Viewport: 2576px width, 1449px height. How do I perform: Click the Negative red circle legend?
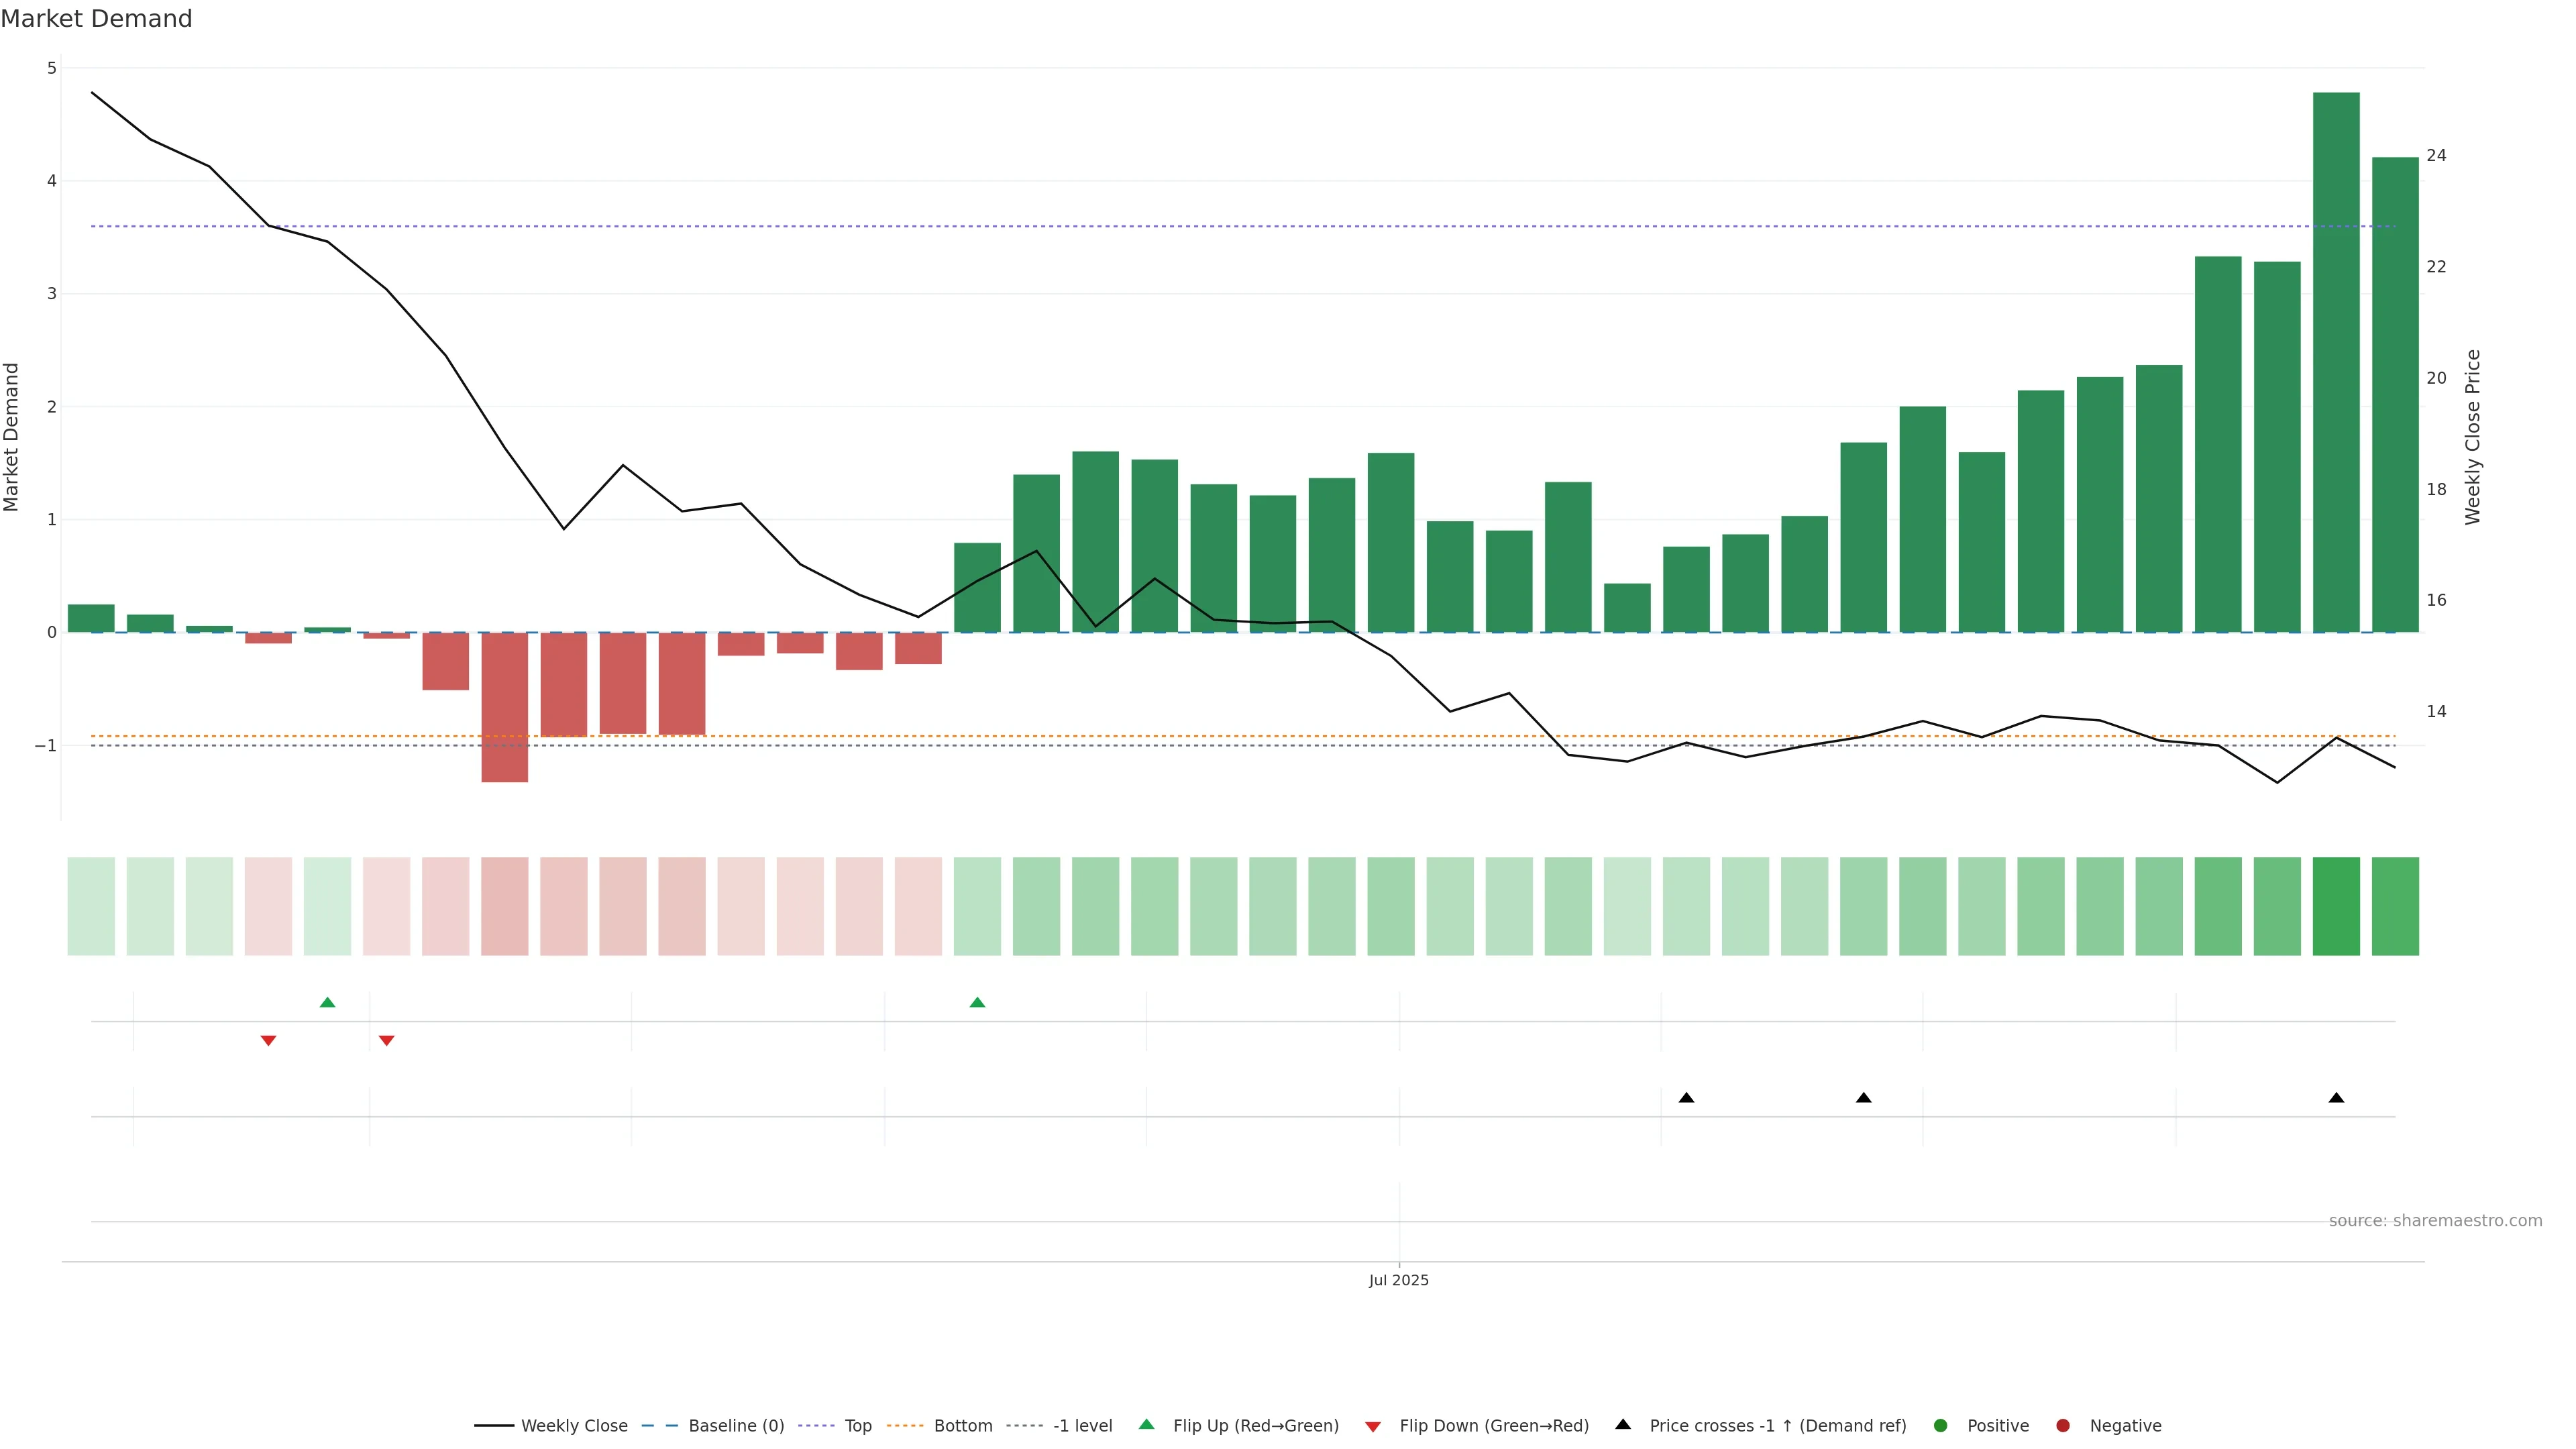pyautogui.click(x=2063, y=1426)
